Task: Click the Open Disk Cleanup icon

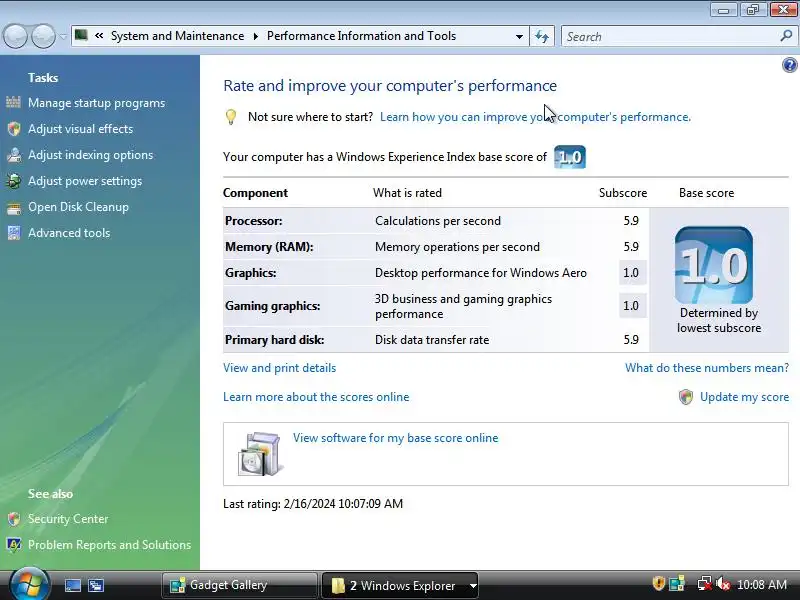Action: (x=14, y=207)
